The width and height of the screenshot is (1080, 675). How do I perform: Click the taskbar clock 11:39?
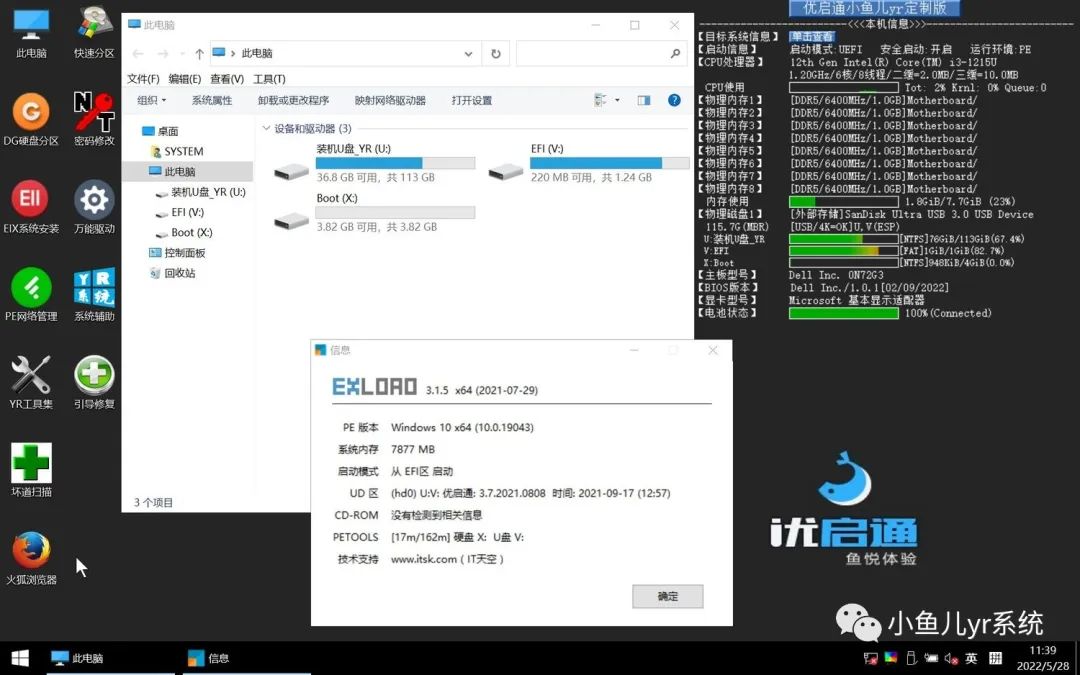tap(1043, 650)
